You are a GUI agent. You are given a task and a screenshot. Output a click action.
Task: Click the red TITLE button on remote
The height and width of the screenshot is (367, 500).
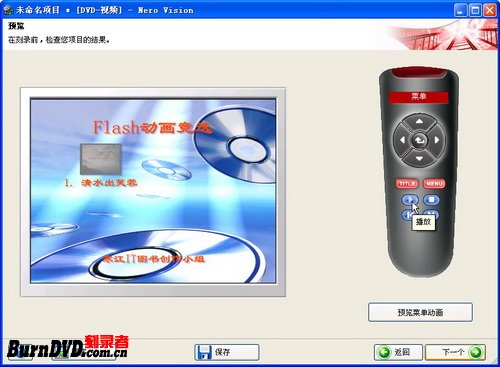(x=407, y=184)
